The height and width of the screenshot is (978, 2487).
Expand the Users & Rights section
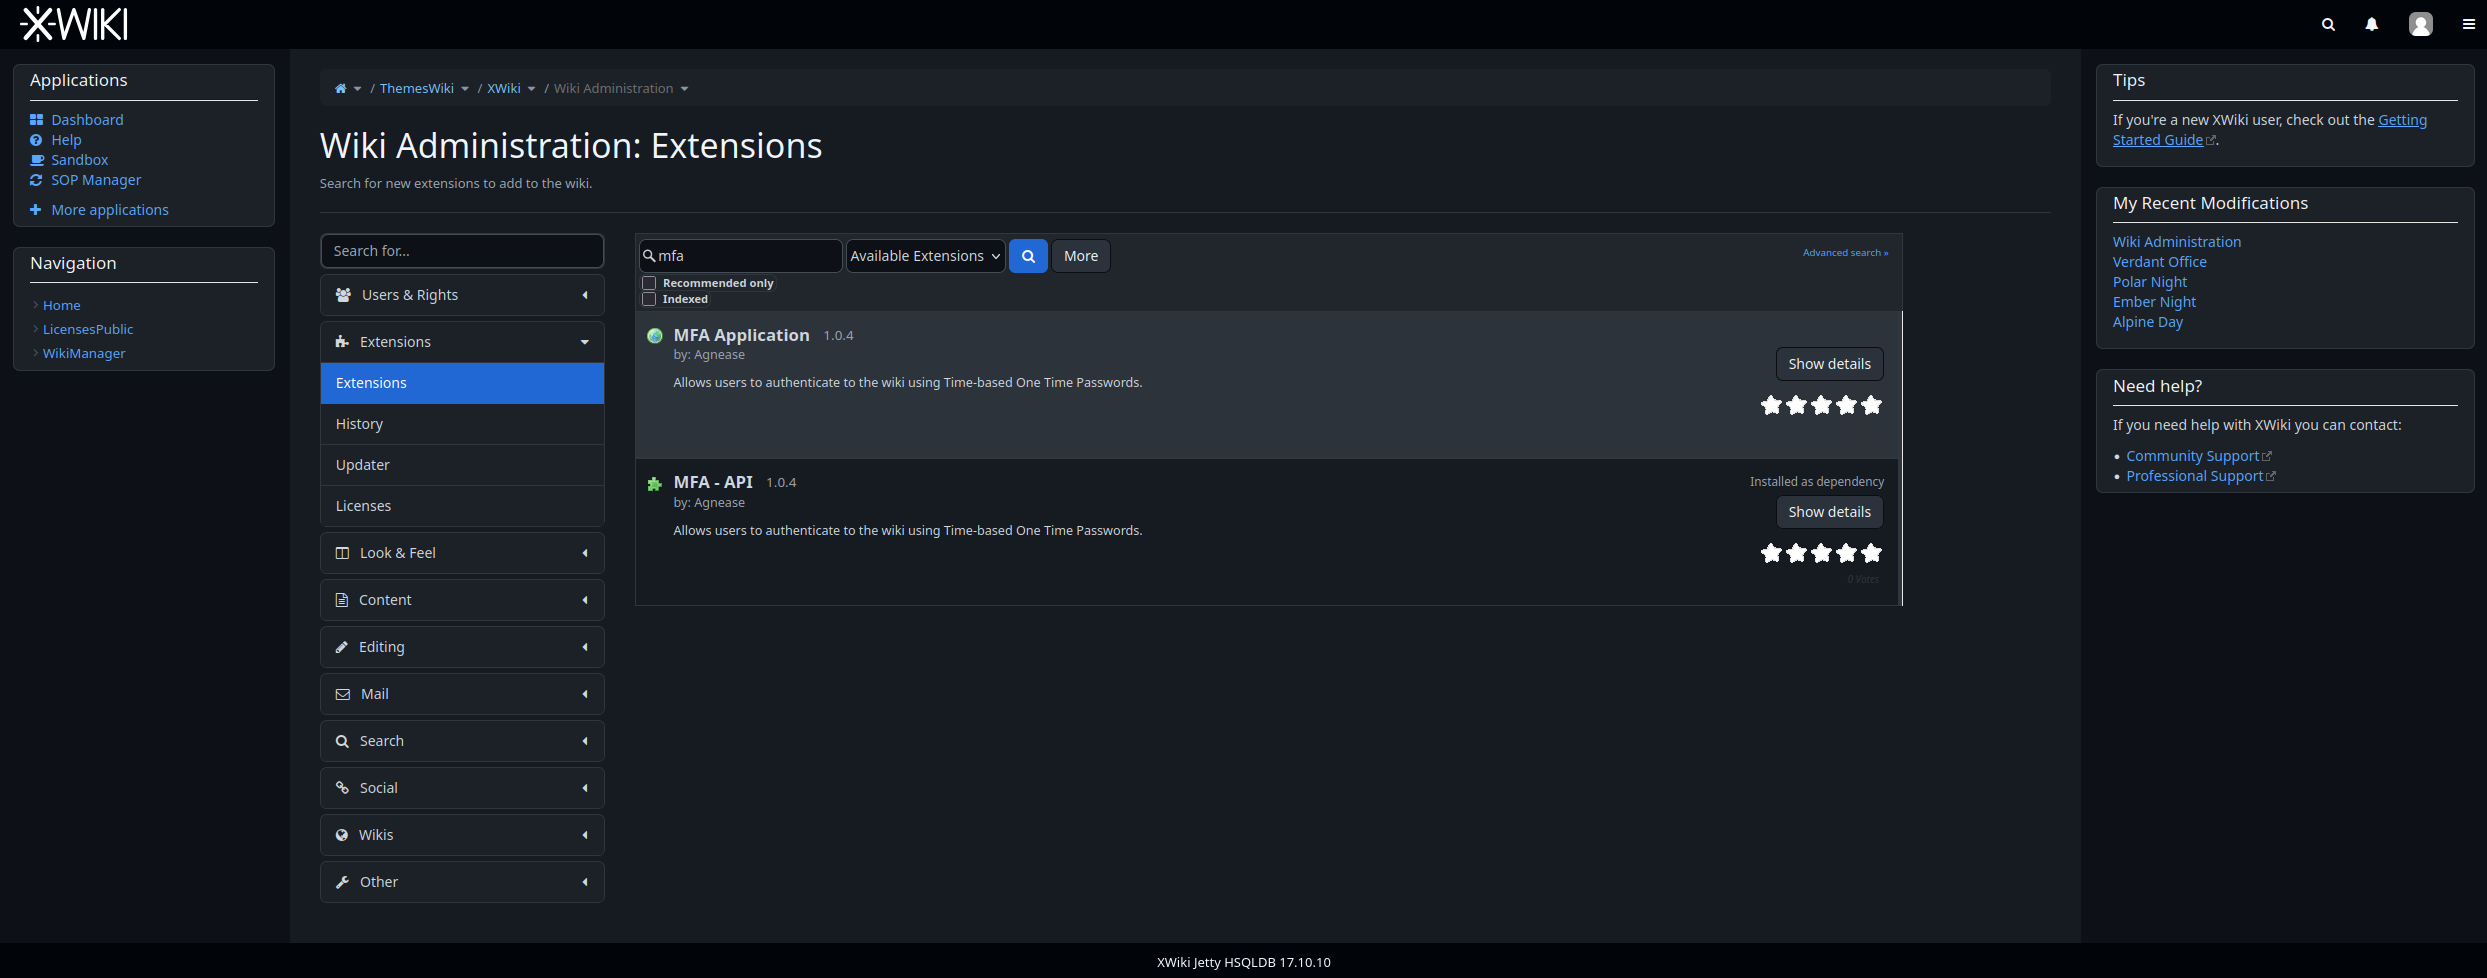[x=462, y=295]
